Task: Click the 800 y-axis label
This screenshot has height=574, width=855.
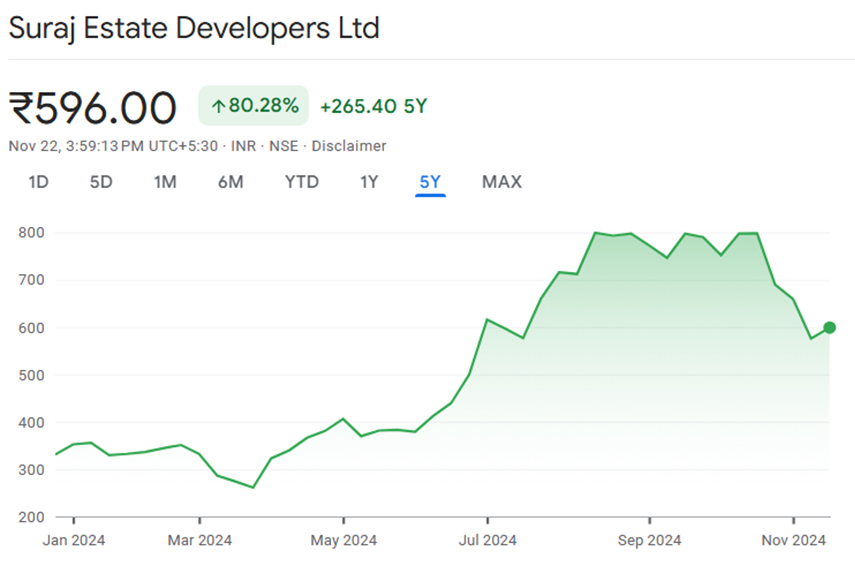Action: click(31, 233)
